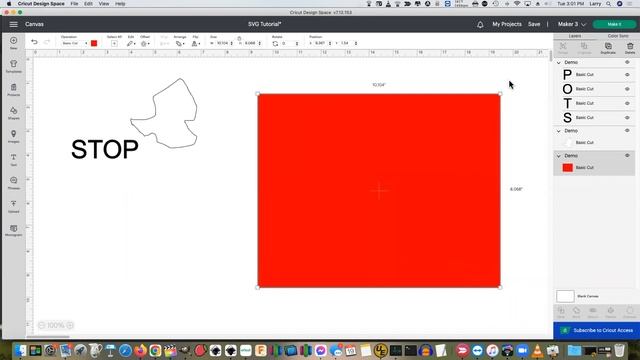Switch to the Color Sync tab
This screenshot has height=360, width=640.
pyautogui.click(x=618, y=36)
